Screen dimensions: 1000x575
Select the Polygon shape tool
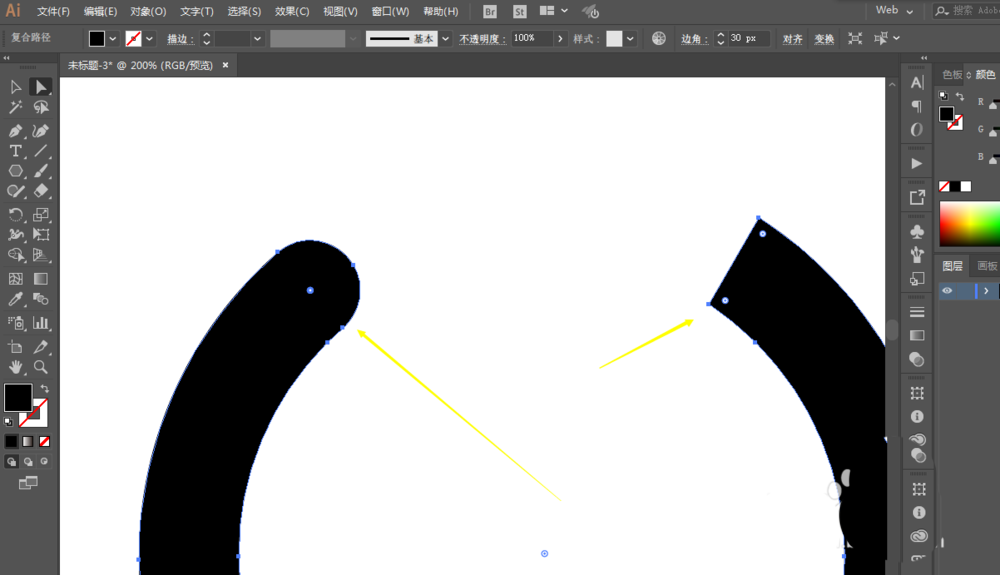tap(16, 171)
